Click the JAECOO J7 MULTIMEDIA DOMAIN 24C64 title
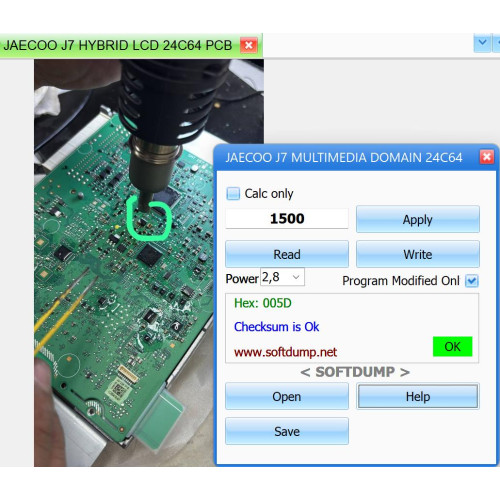Screen dimensions: 500x500 pyautogui.click(x=344, y=157)
